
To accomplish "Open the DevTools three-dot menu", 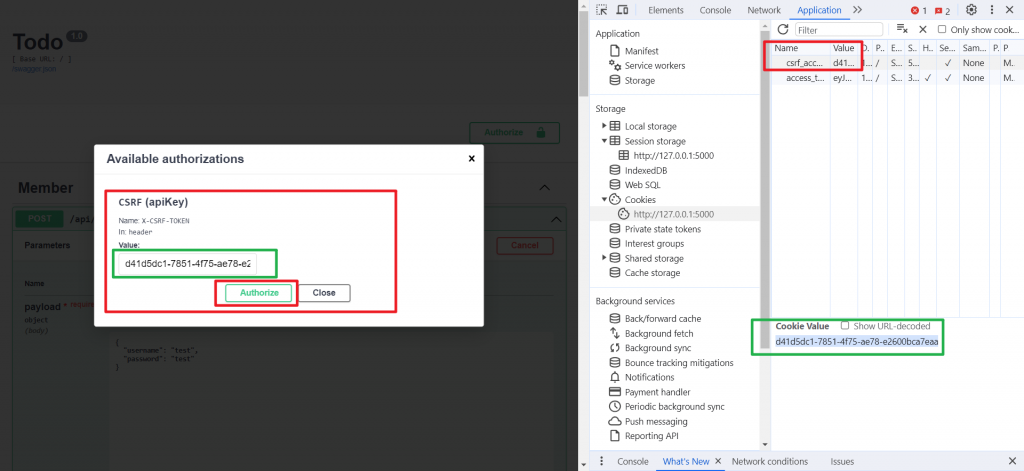I will click(x=992, y=10).
